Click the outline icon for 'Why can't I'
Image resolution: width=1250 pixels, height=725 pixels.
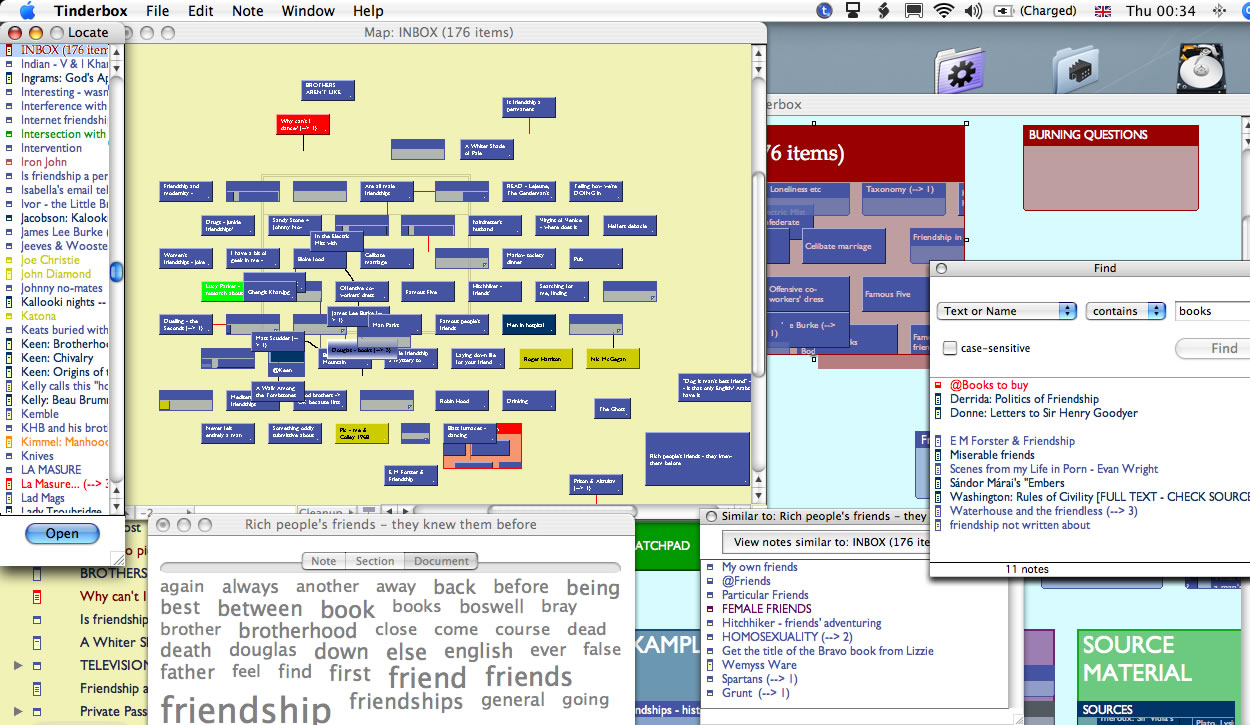[37, 597]
